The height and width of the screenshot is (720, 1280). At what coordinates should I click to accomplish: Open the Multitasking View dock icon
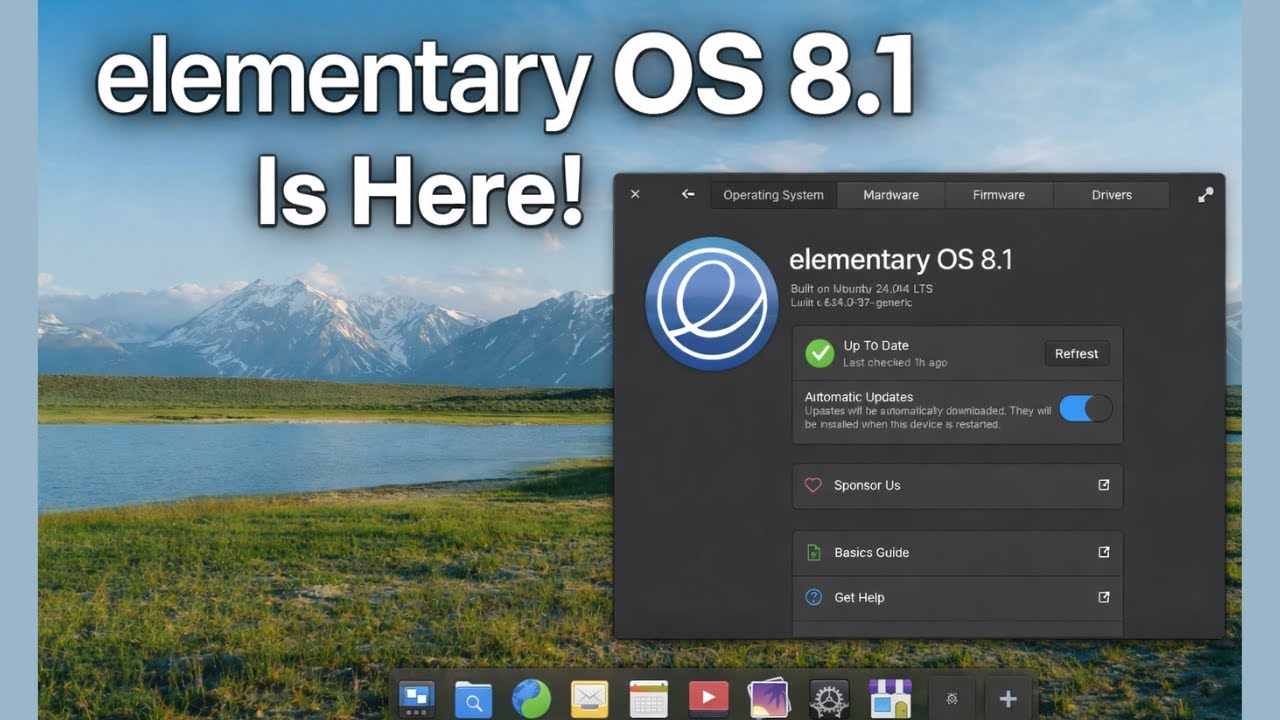416,698
